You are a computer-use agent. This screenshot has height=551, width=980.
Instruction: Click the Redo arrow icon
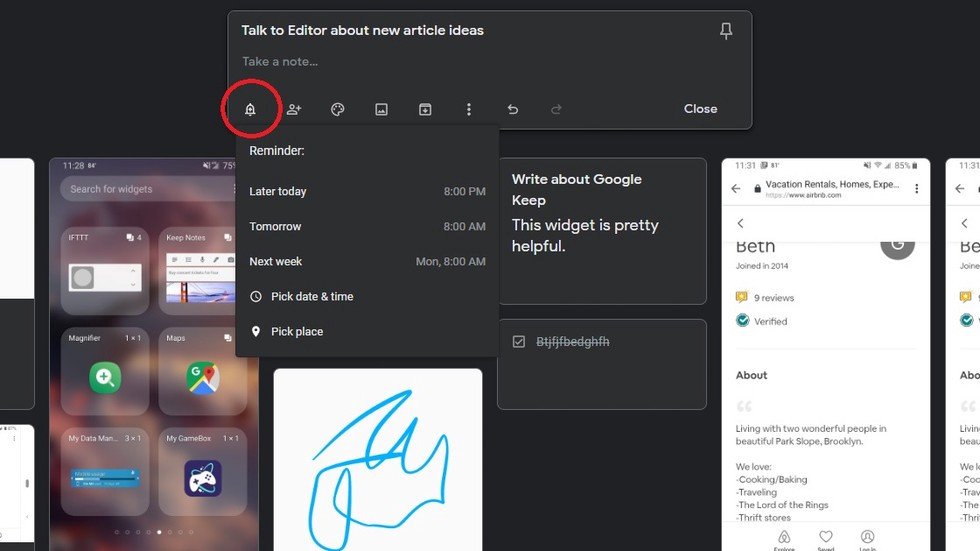[557, 109]
